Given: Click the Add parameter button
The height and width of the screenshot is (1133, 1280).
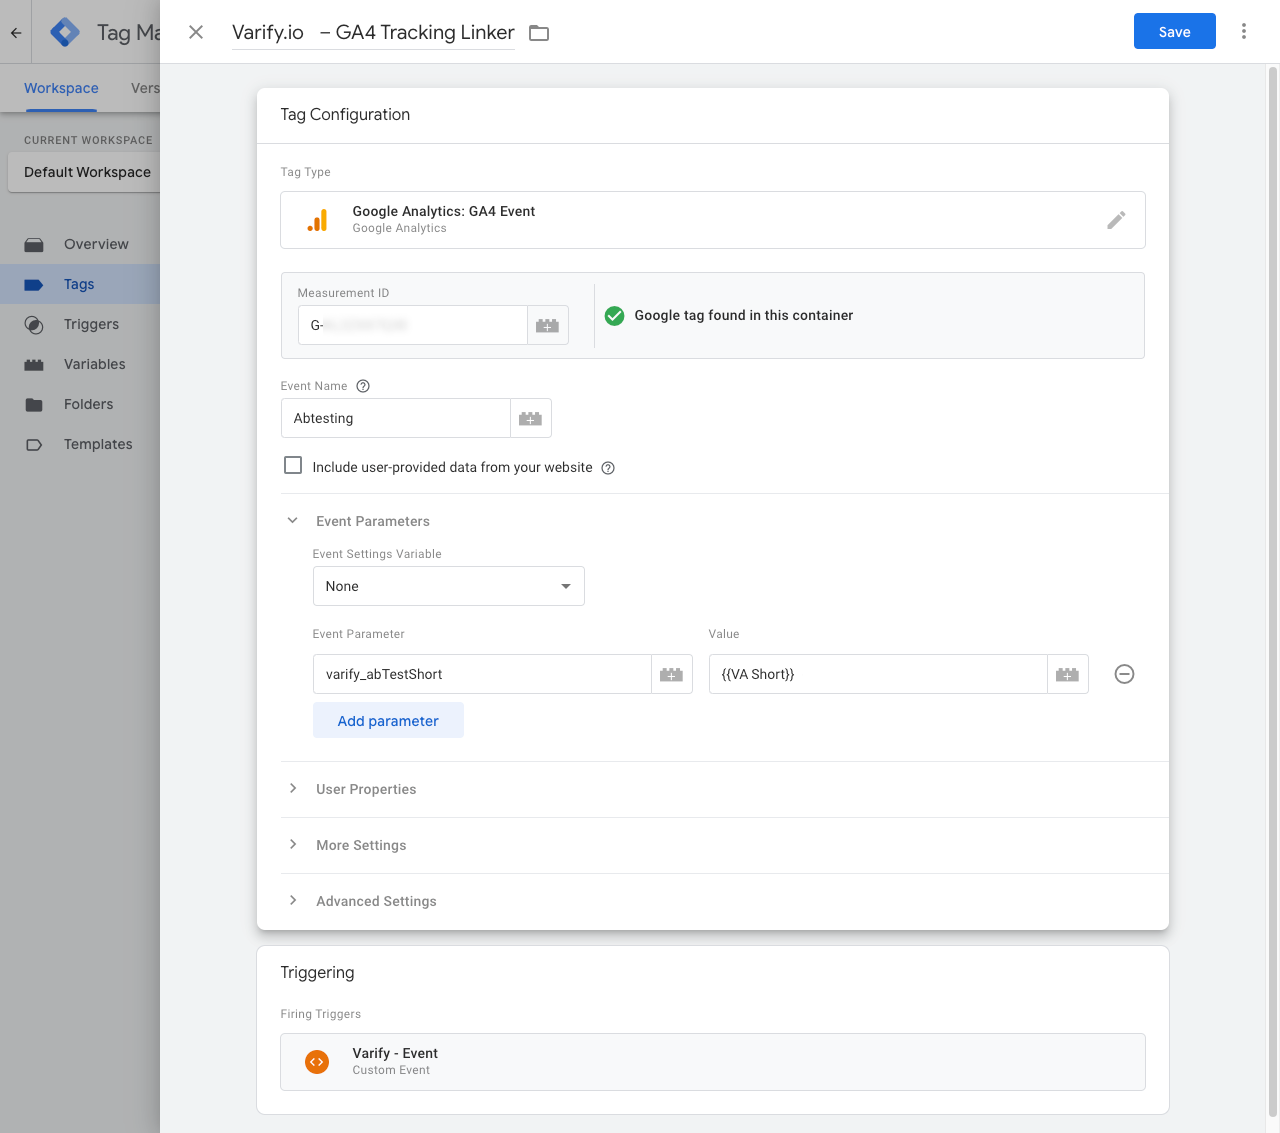Looking at the screenshot, I should coord(388,720).
